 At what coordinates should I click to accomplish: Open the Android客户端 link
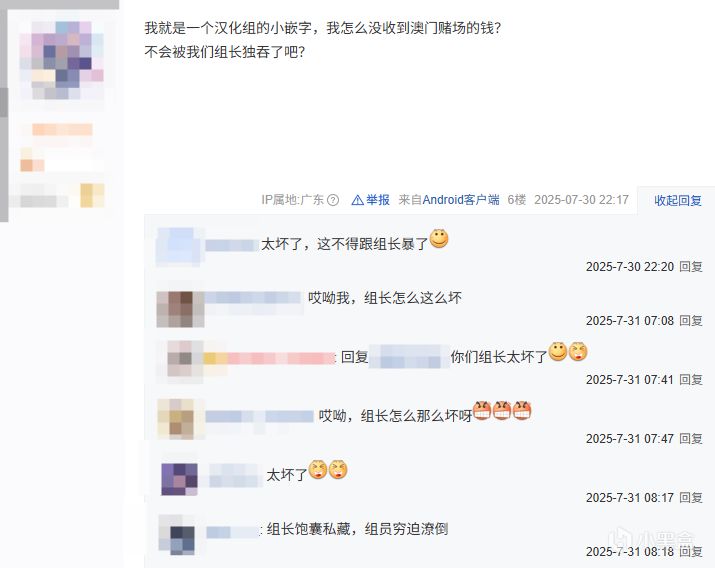[x=461, y=200]
